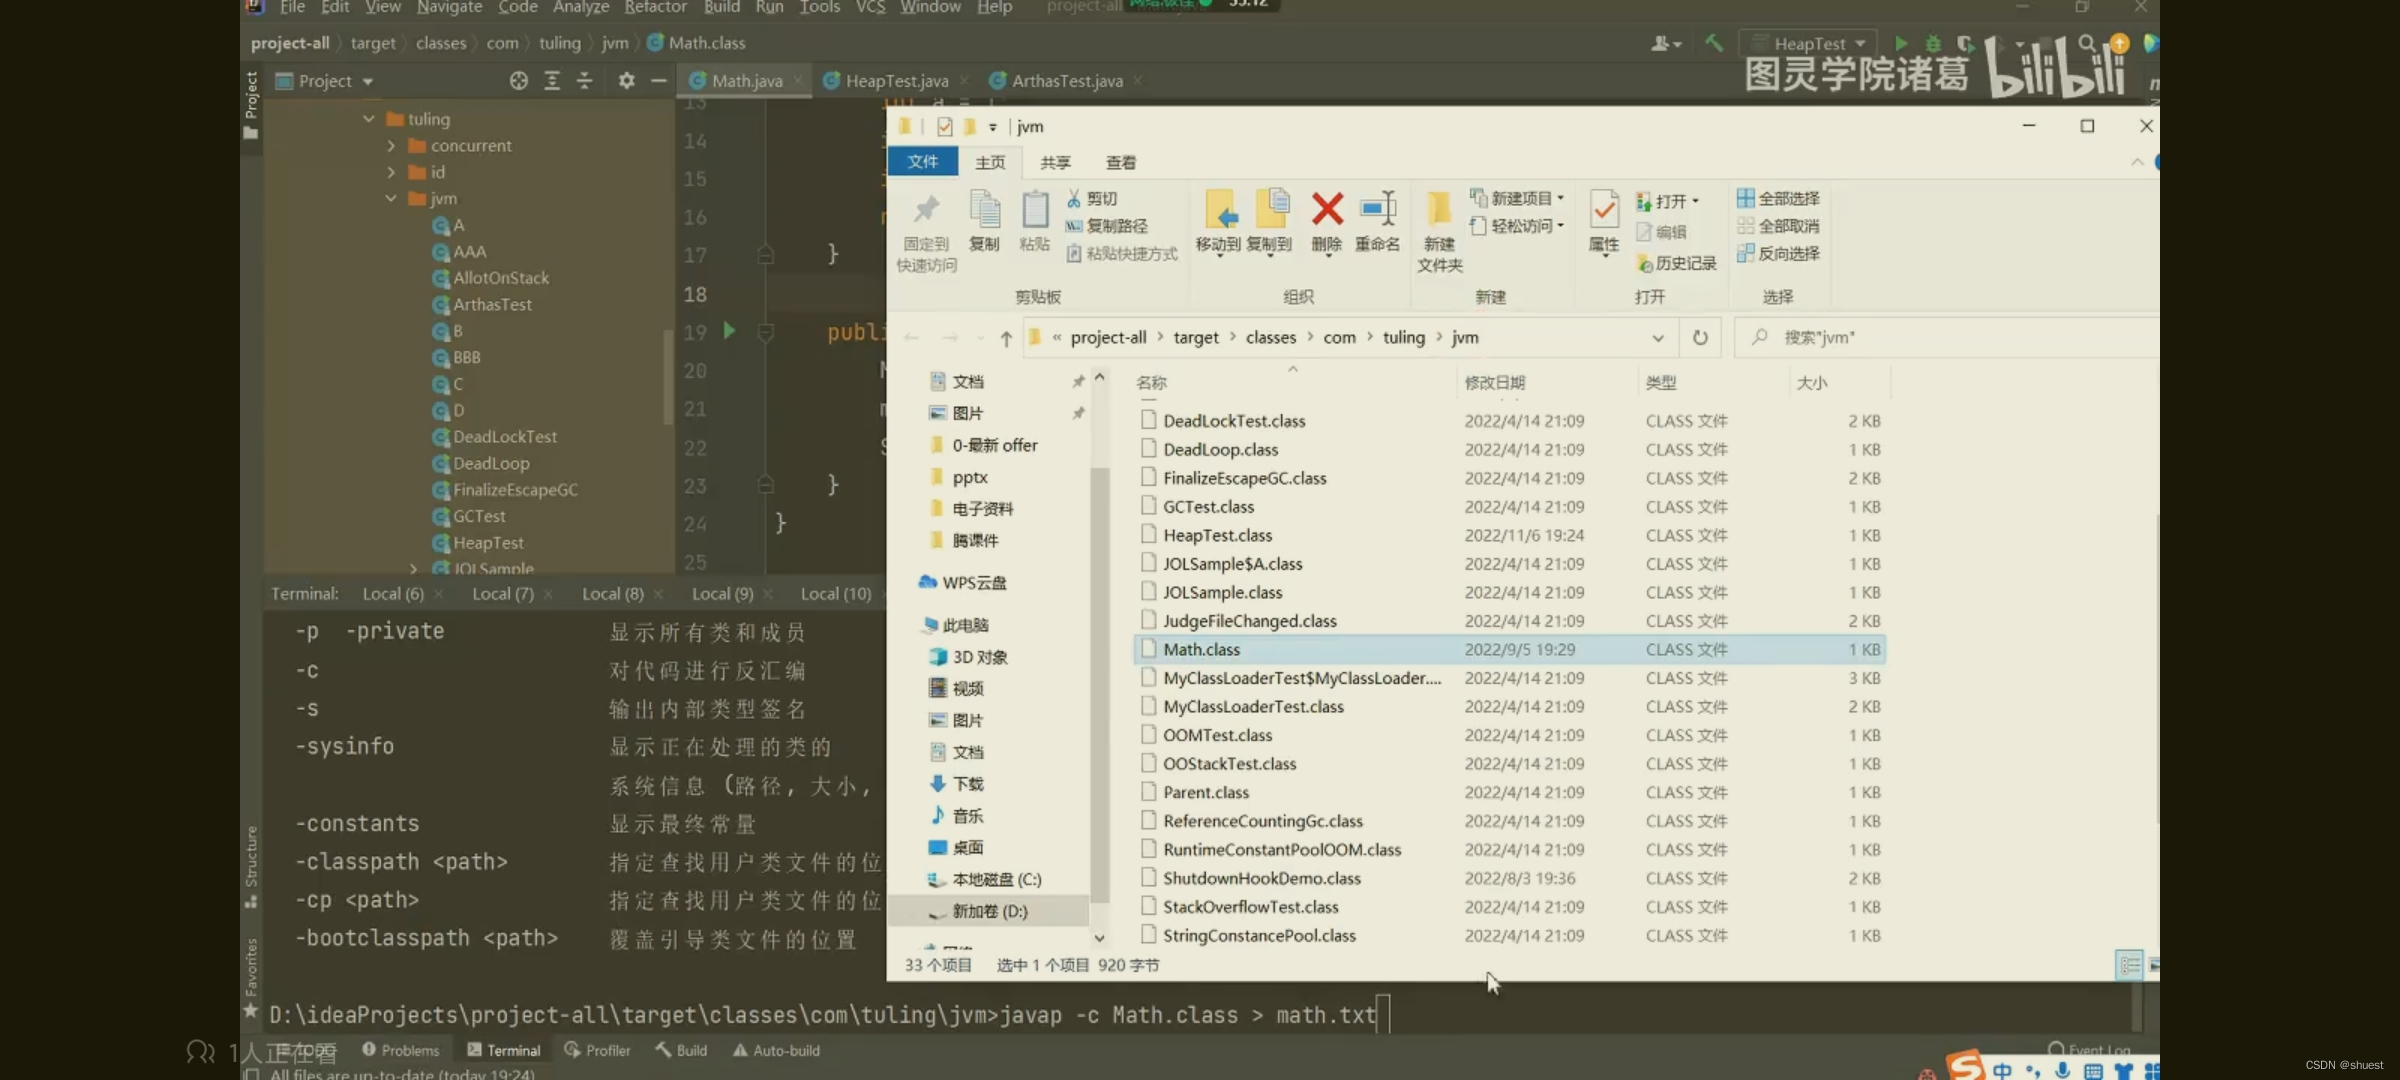Image resolution: width=2400 pixels, height=1080 pixels.
Task: Collapse all in IDE Project panel
Action: pos(585,81)
